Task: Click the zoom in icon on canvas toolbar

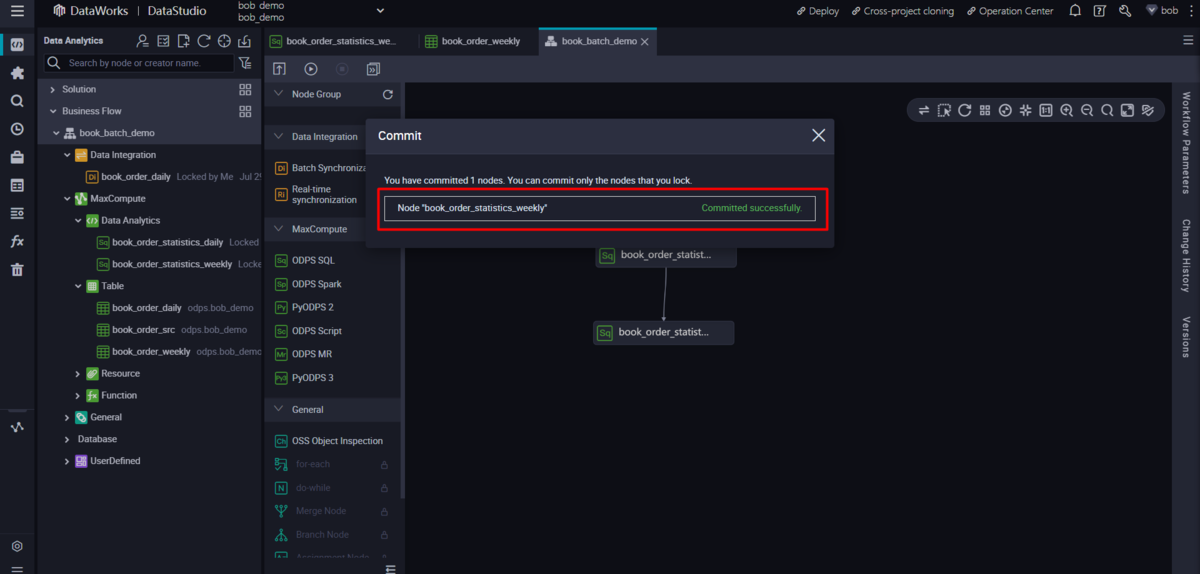Action: (x=1067, y=111)
